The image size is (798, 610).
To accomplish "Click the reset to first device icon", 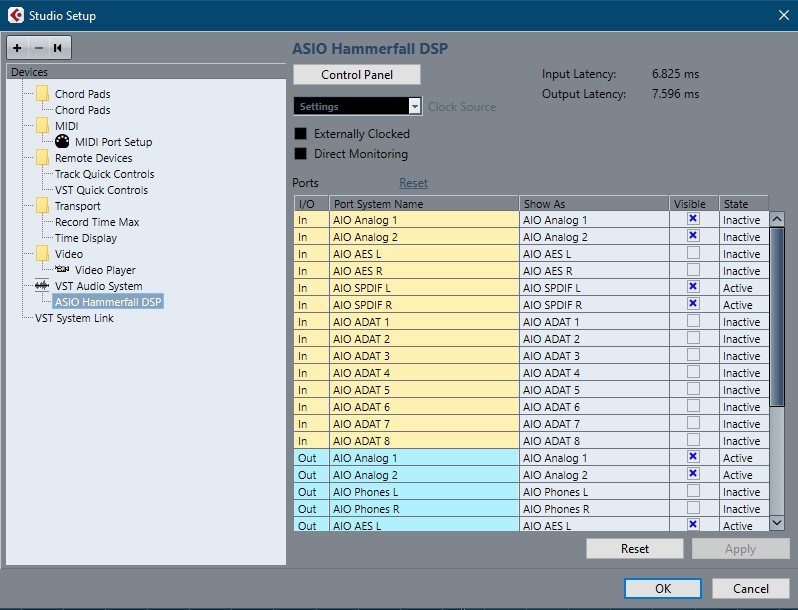I will tap(58, 48).
